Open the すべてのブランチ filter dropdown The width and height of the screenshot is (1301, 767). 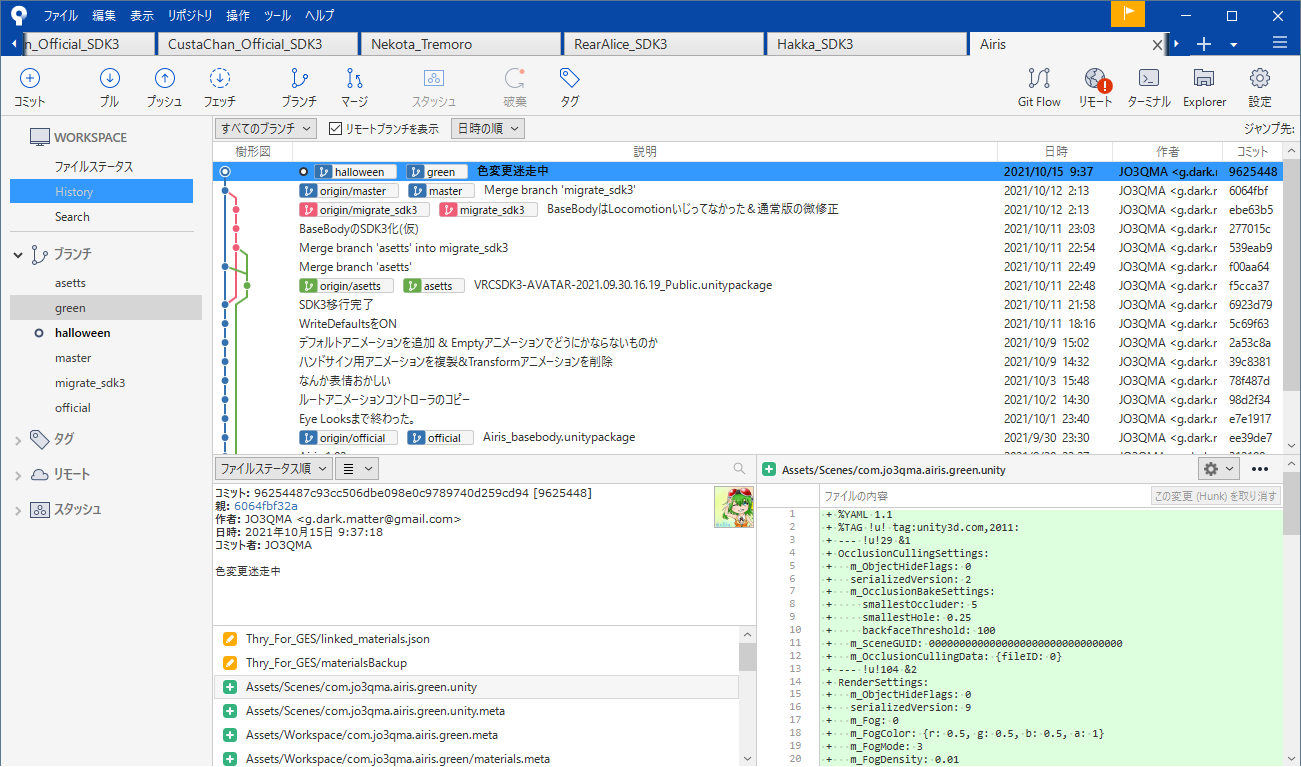265,128
